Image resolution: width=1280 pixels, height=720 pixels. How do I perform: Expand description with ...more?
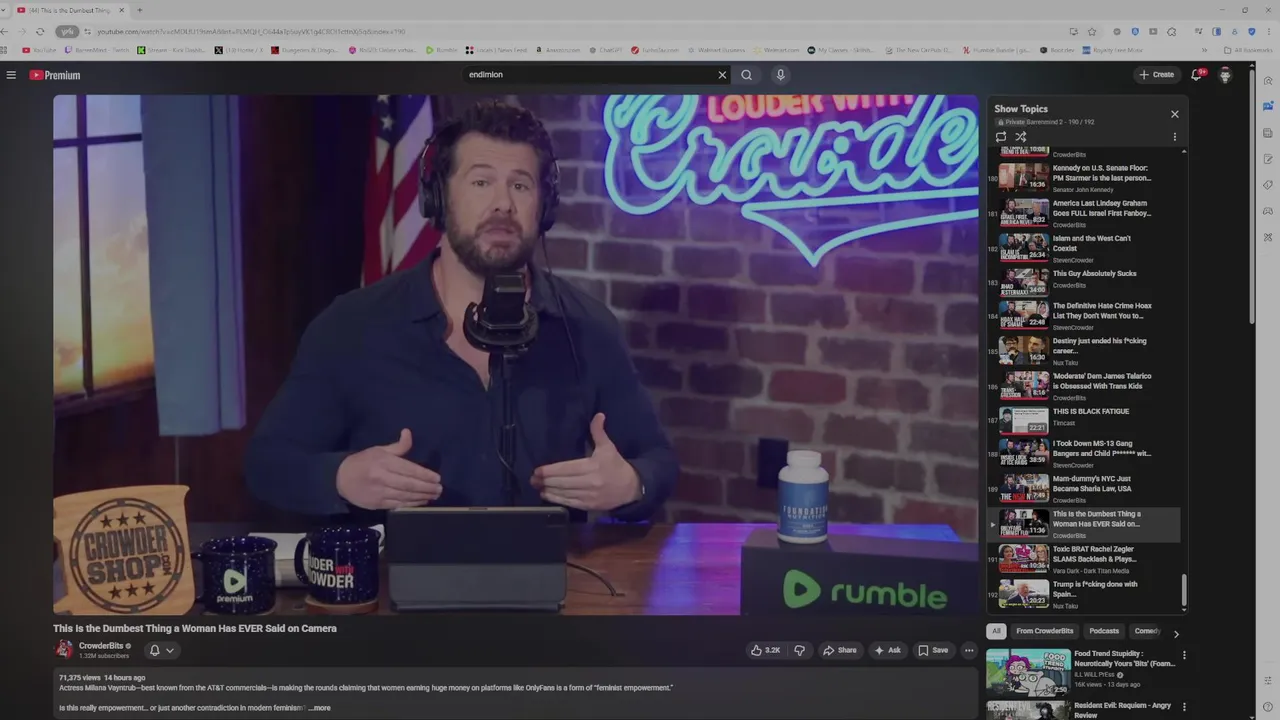[319, 708]
